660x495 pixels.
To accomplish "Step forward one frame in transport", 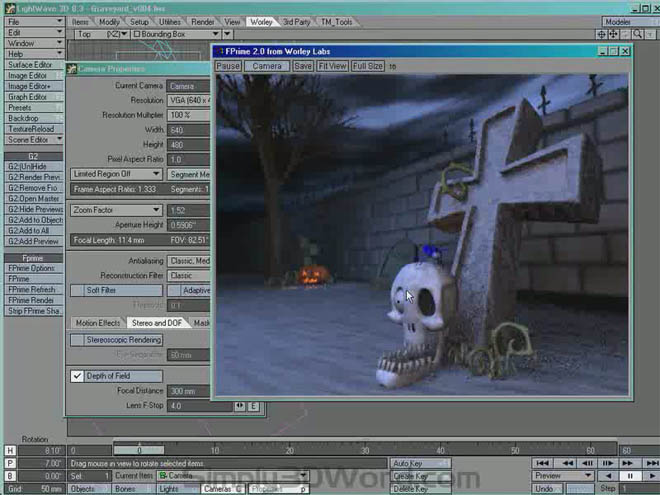I will click(607, 463).
